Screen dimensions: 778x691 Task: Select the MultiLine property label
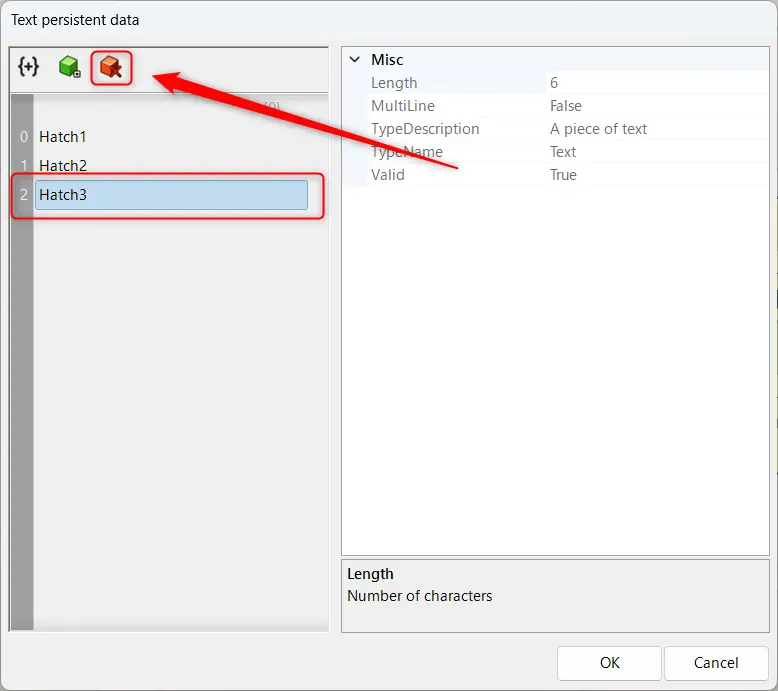click(x=403, y=106)
